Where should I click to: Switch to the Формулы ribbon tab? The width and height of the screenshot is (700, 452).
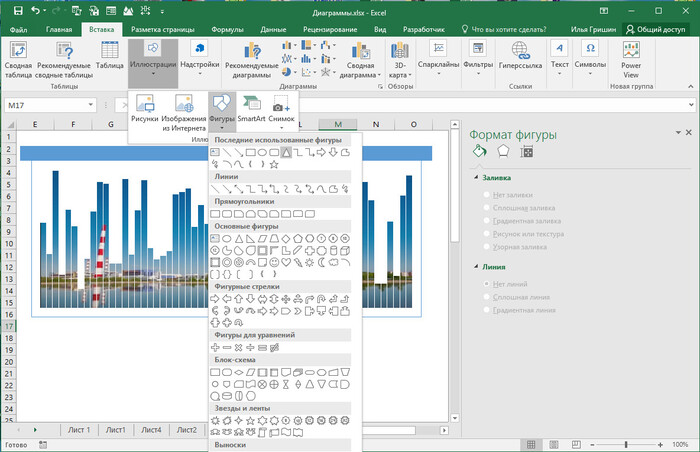227,30
